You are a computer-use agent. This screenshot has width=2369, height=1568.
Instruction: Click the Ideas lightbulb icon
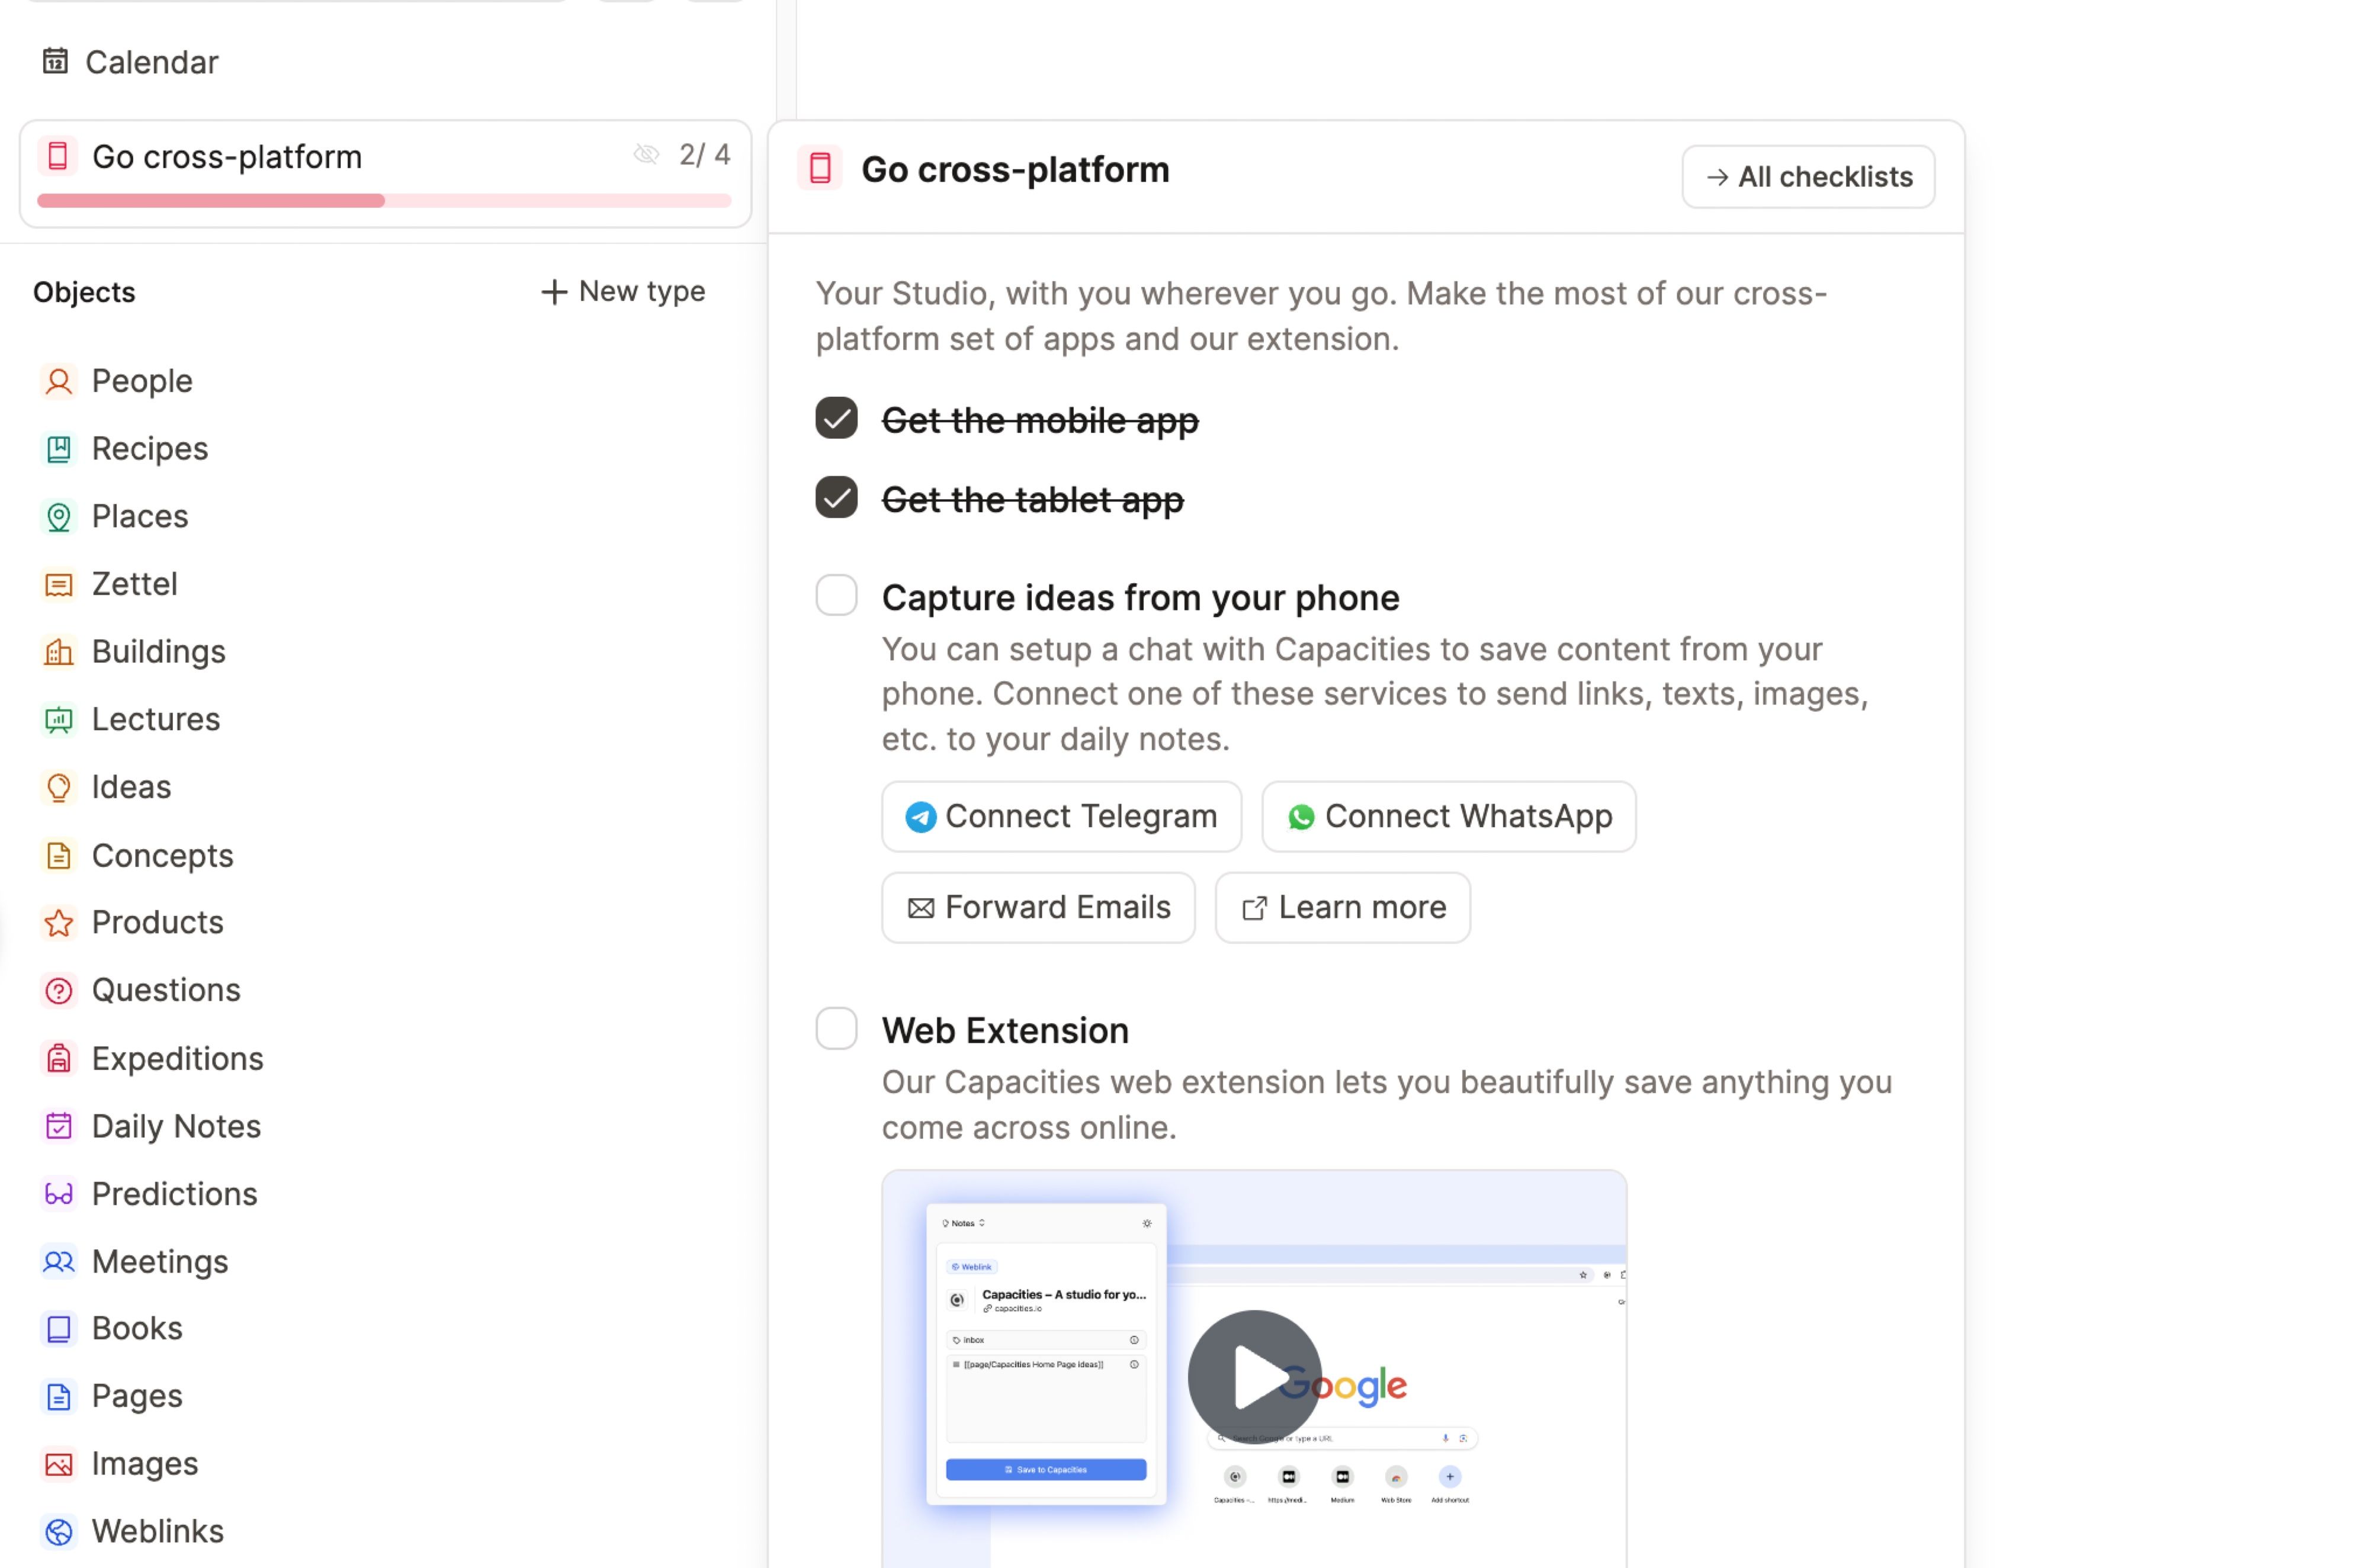click(58, 787)
